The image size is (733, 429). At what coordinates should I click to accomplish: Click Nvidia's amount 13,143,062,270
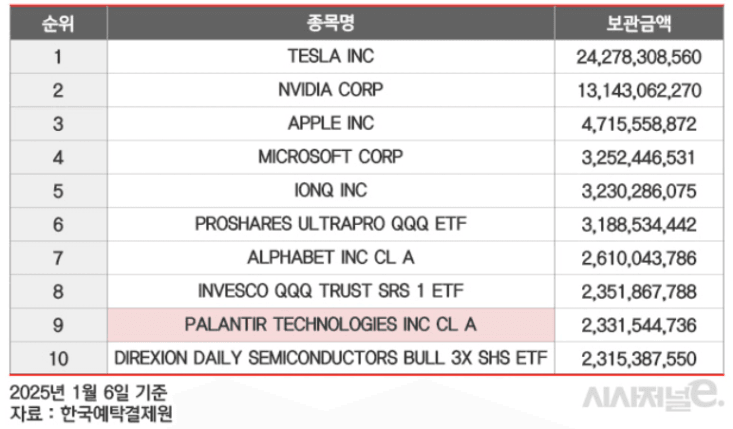(x=638, y=90)
